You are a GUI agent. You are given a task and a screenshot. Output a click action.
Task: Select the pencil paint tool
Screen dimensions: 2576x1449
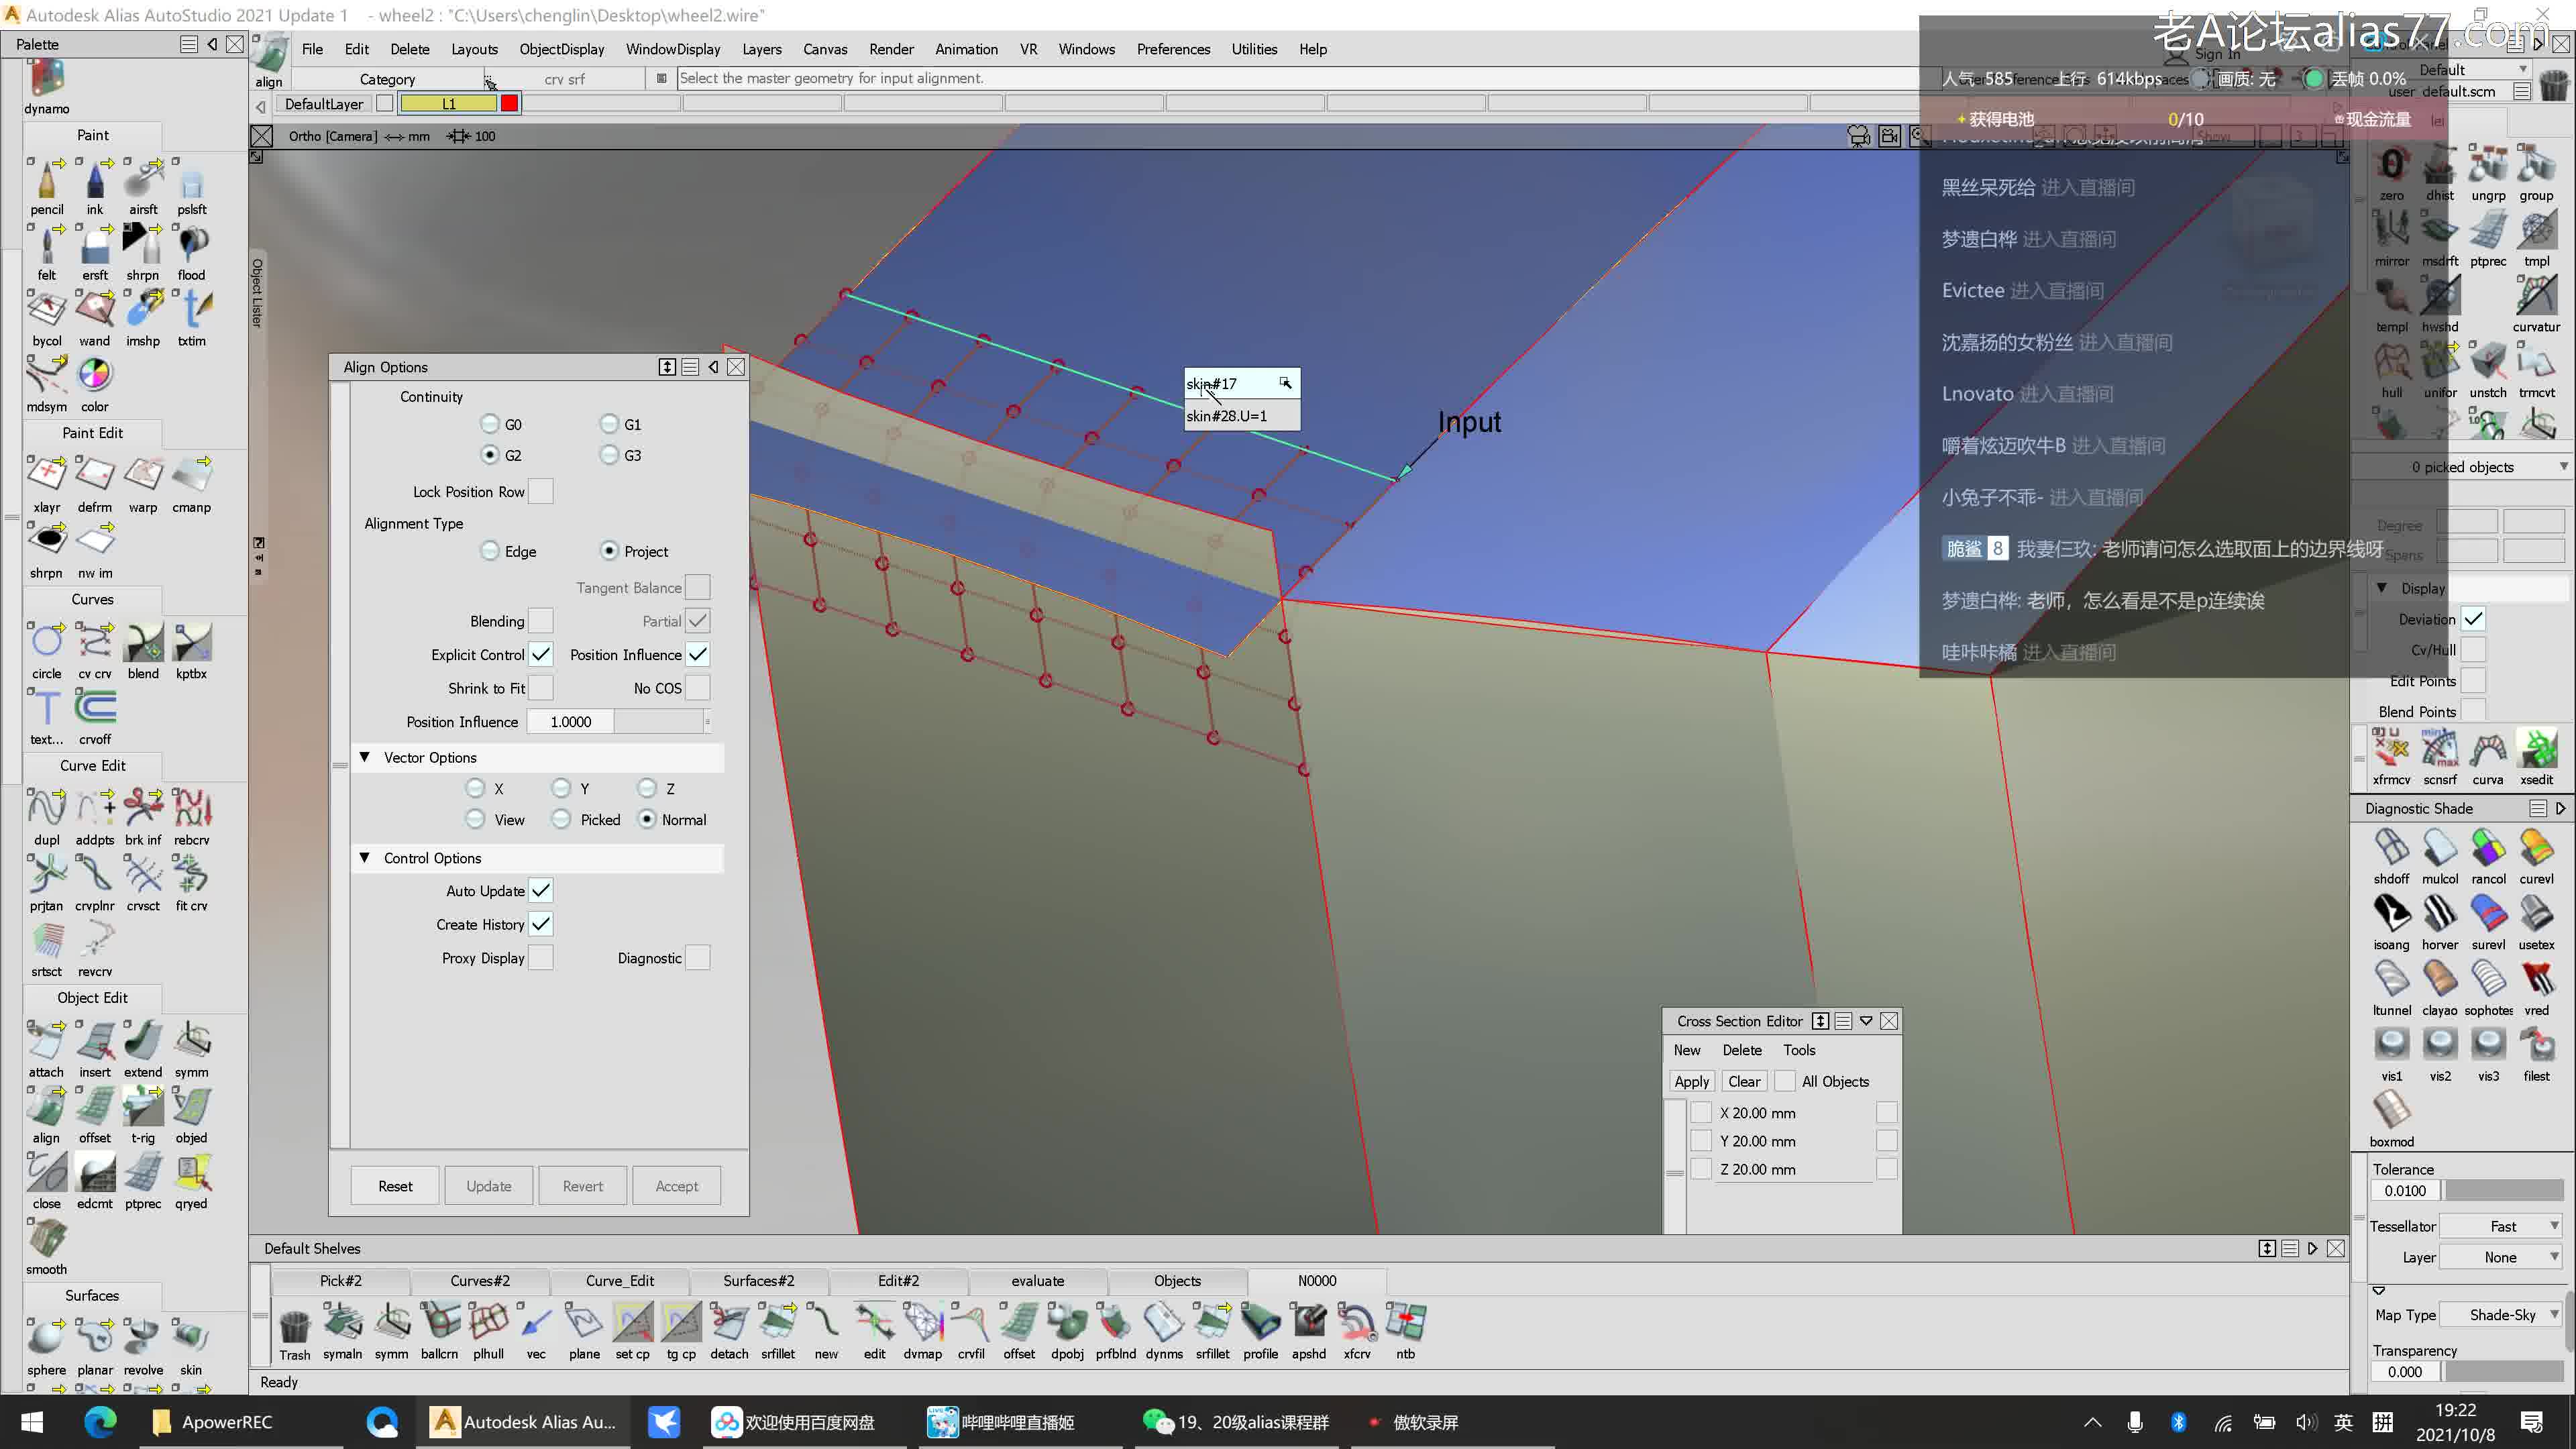[x=46, y=184]
